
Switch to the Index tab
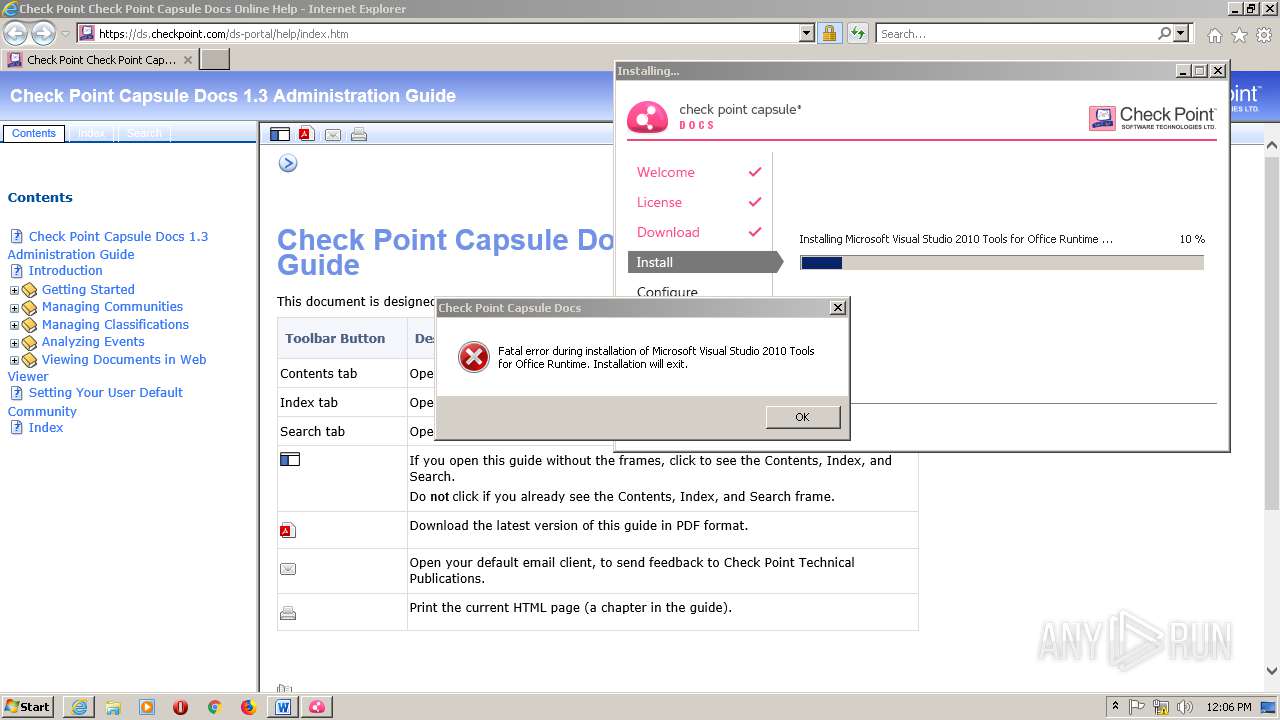[91, 133]
